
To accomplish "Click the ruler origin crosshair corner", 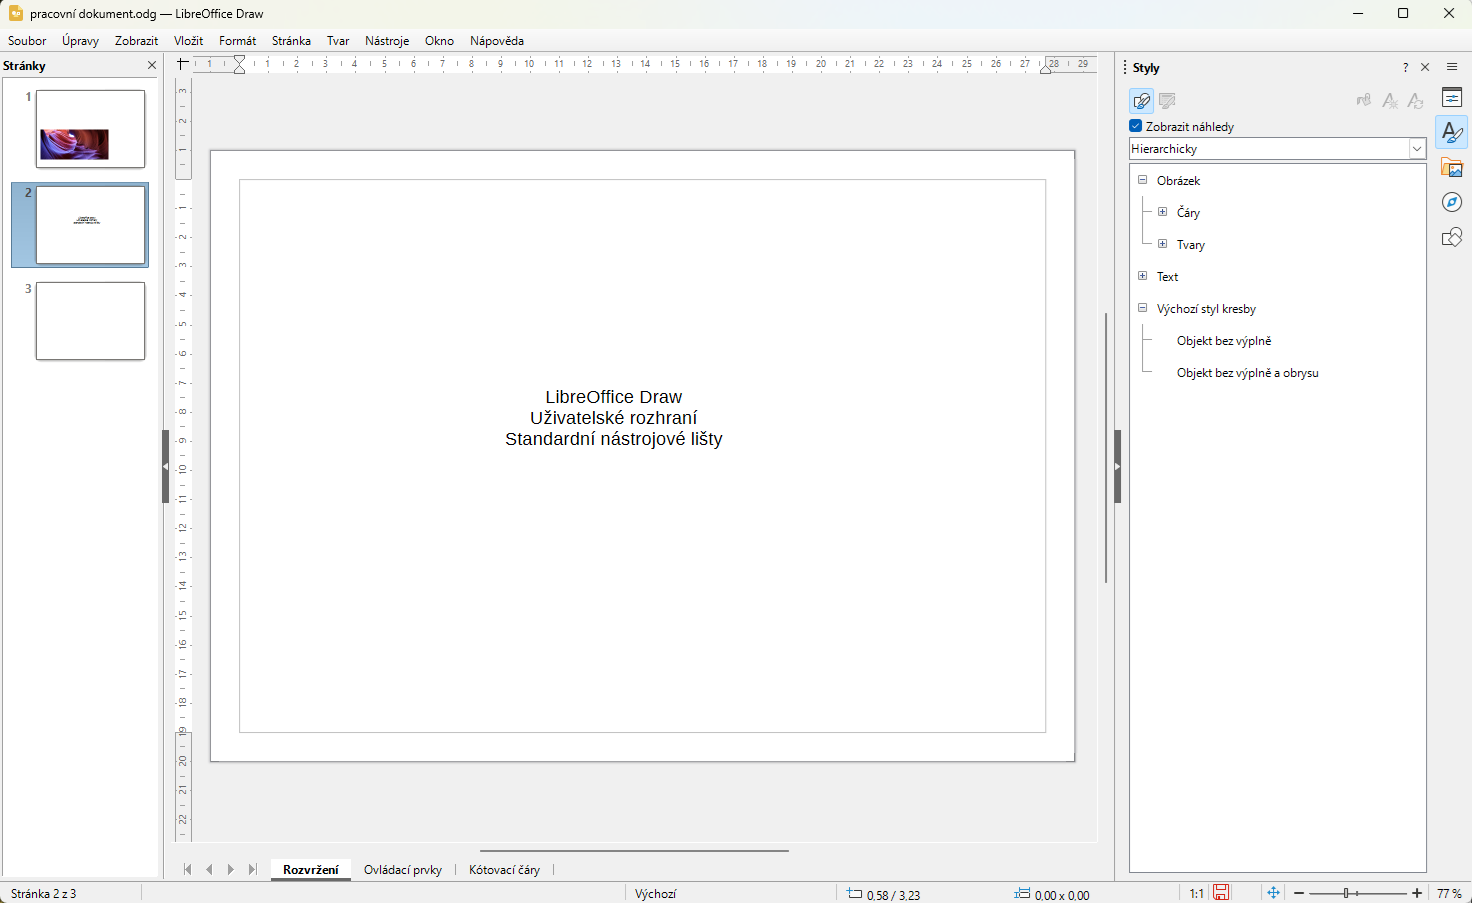I will coord(182,64).
